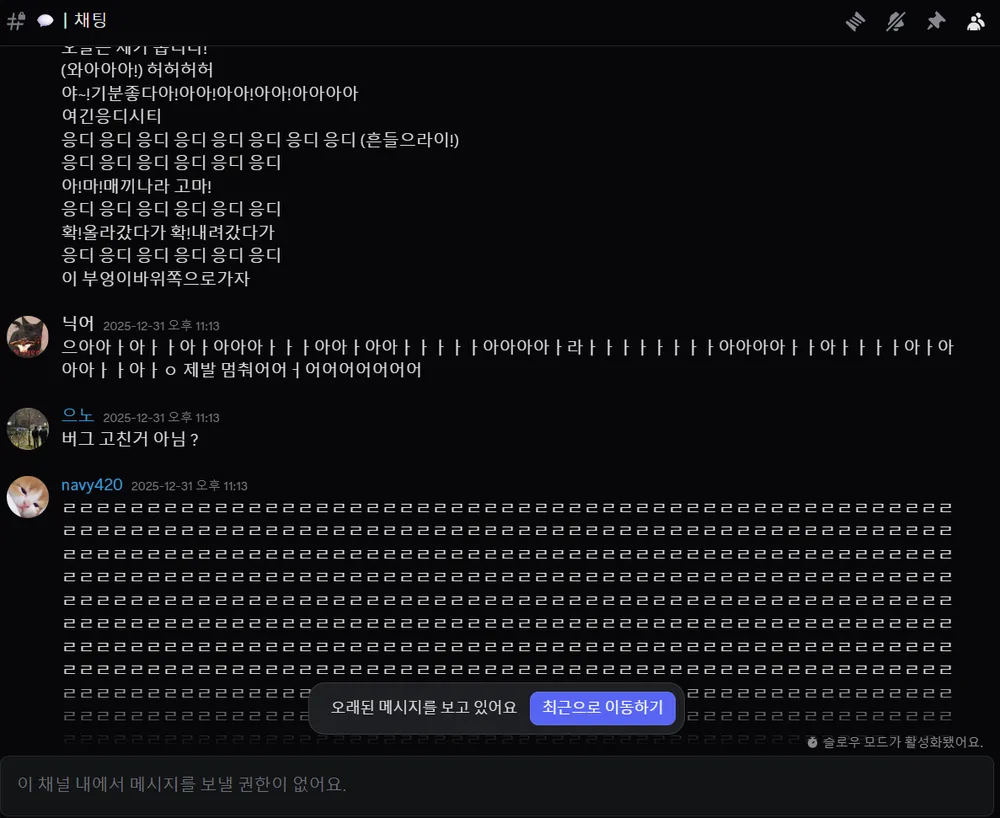This screenshot has width=1000, height=818.
Task: Click the speech bubble emoji in the channel name
Action: coord(44,20)
